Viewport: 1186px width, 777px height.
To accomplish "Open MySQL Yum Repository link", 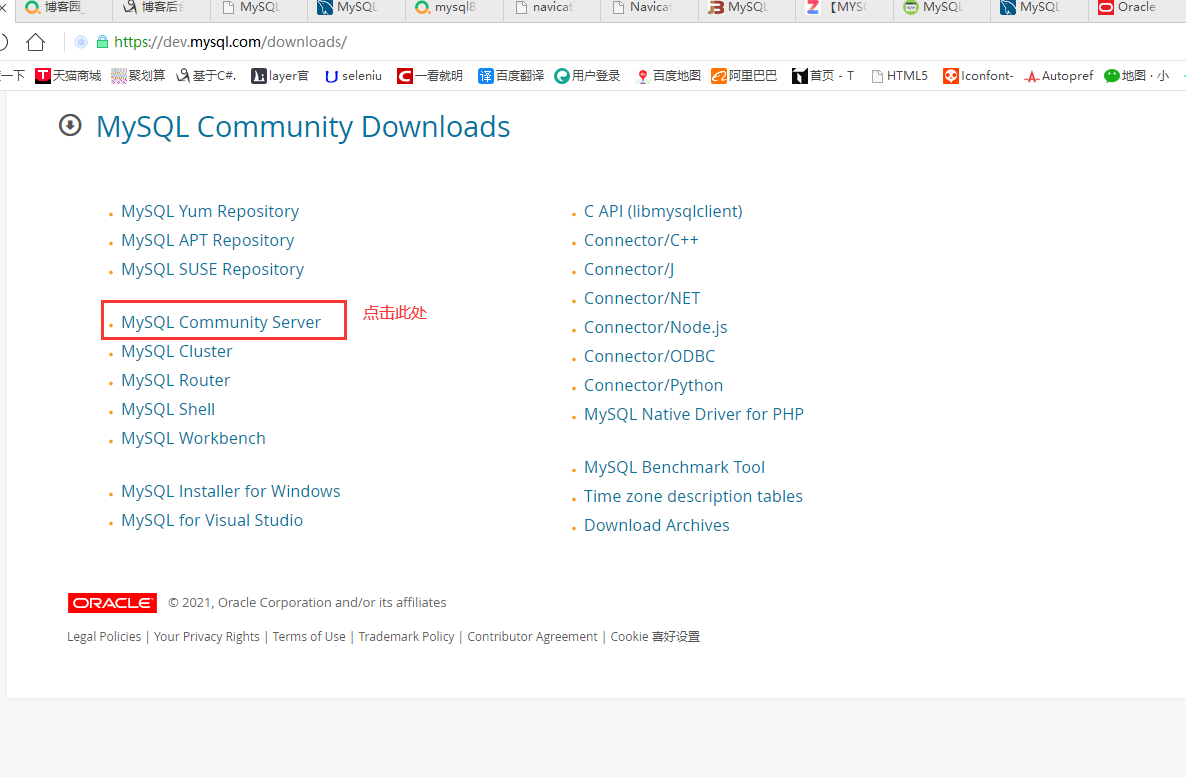I will (210, 211).
